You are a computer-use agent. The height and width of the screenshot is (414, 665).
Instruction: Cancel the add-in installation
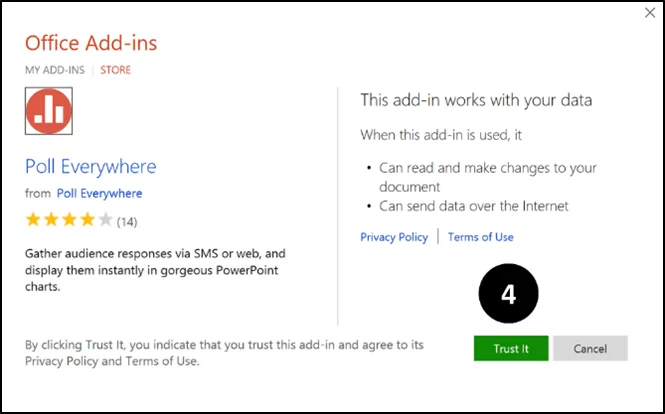(590, 348)
